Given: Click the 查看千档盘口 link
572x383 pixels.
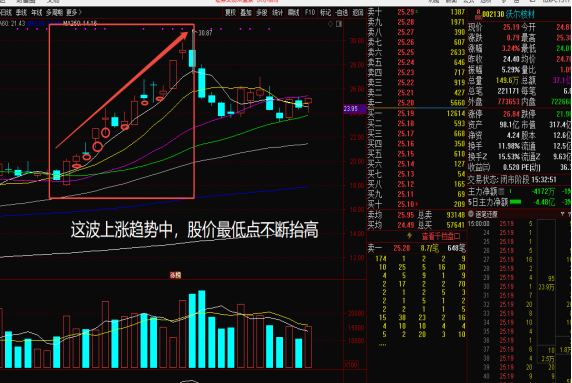Looking at the screenshot, I should [x=440, y=236].
